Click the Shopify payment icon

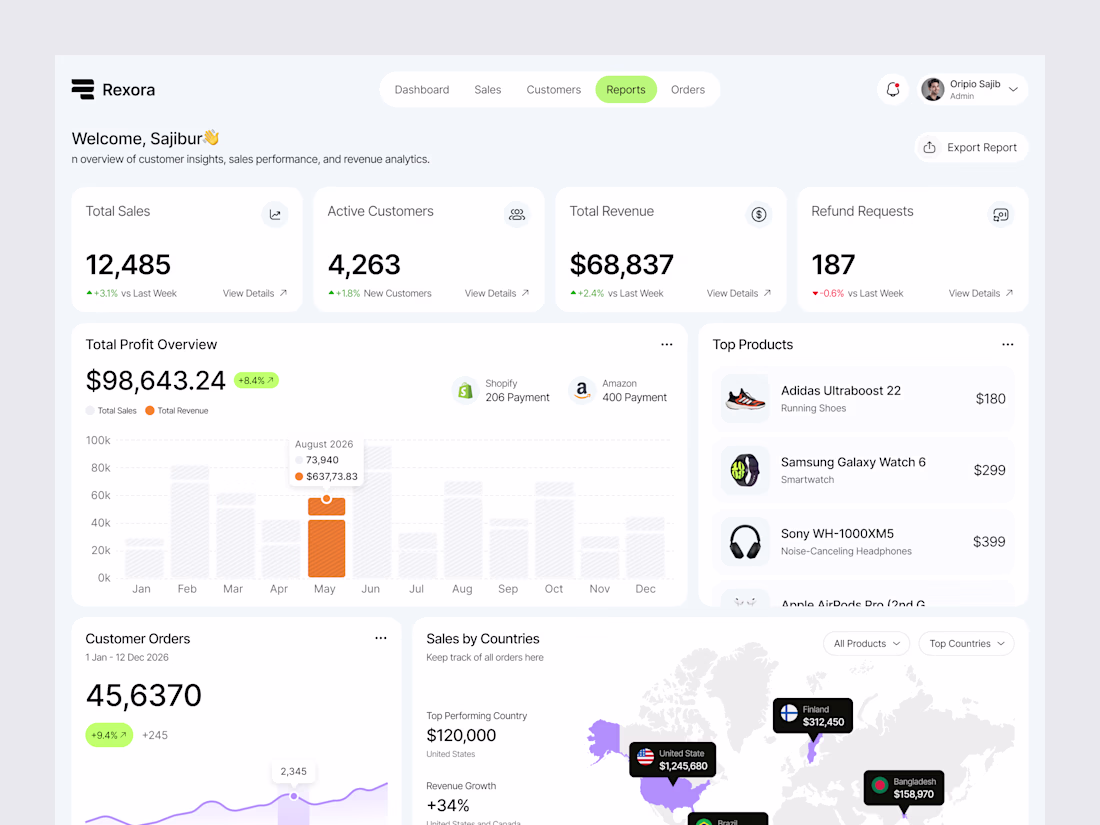click(464, 391)
